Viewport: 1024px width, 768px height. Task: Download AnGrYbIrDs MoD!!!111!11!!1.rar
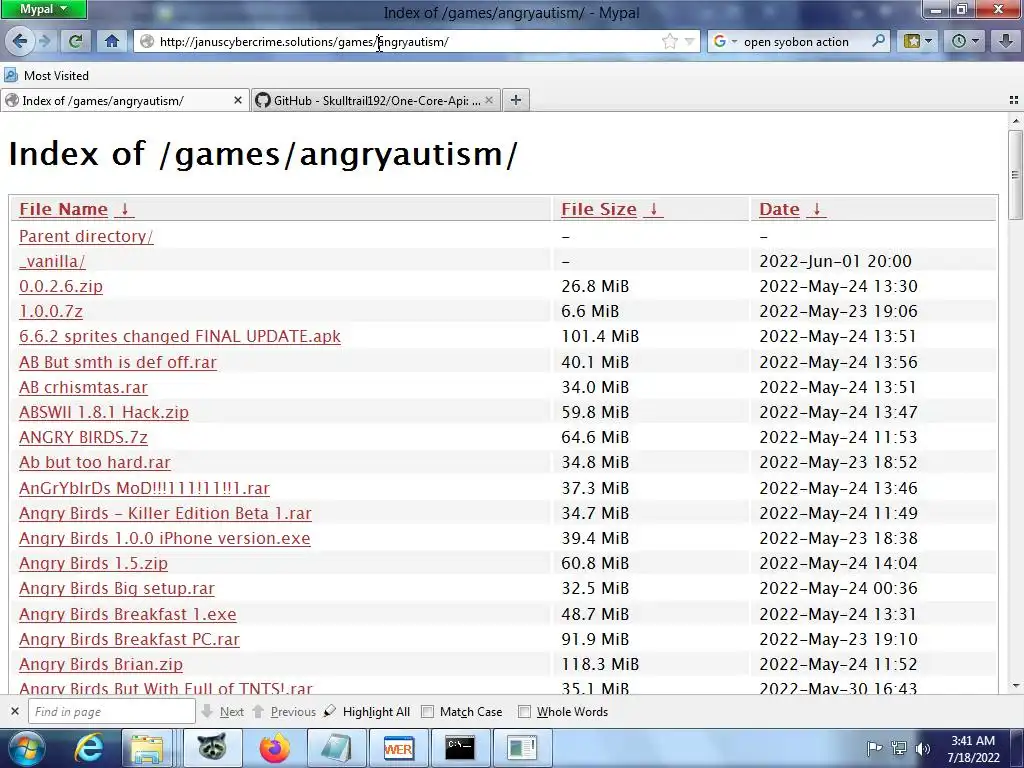point(144,488)
